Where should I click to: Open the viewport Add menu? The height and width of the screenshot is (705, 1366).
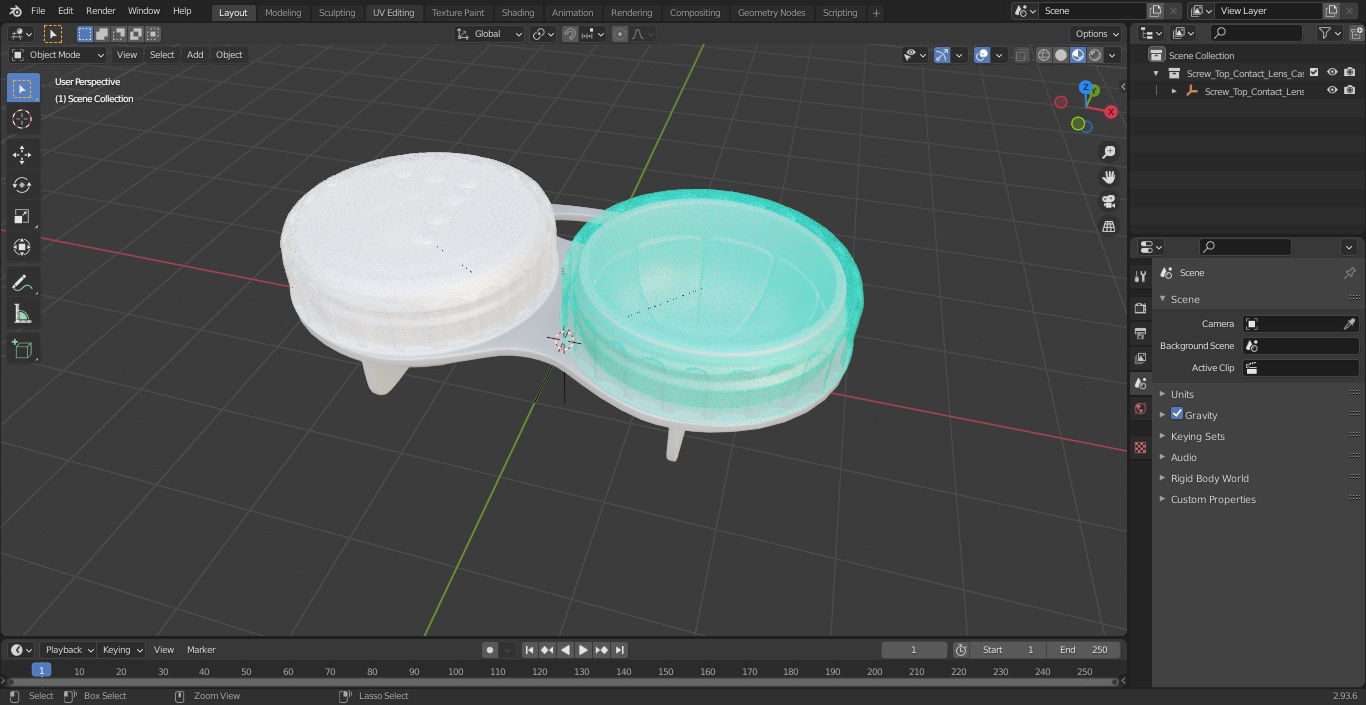tap(195, 55)
